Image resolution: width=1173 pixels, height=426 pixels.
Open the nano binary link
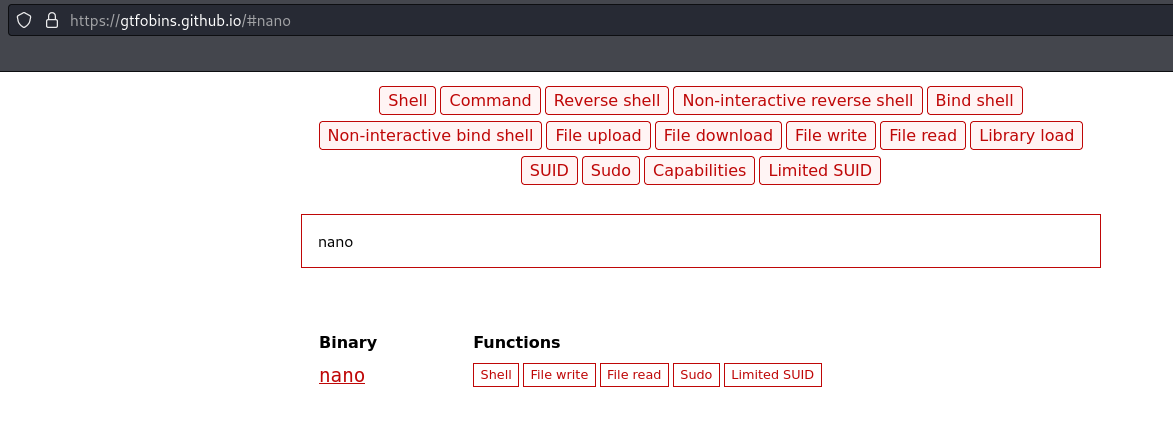coord(342,375)
